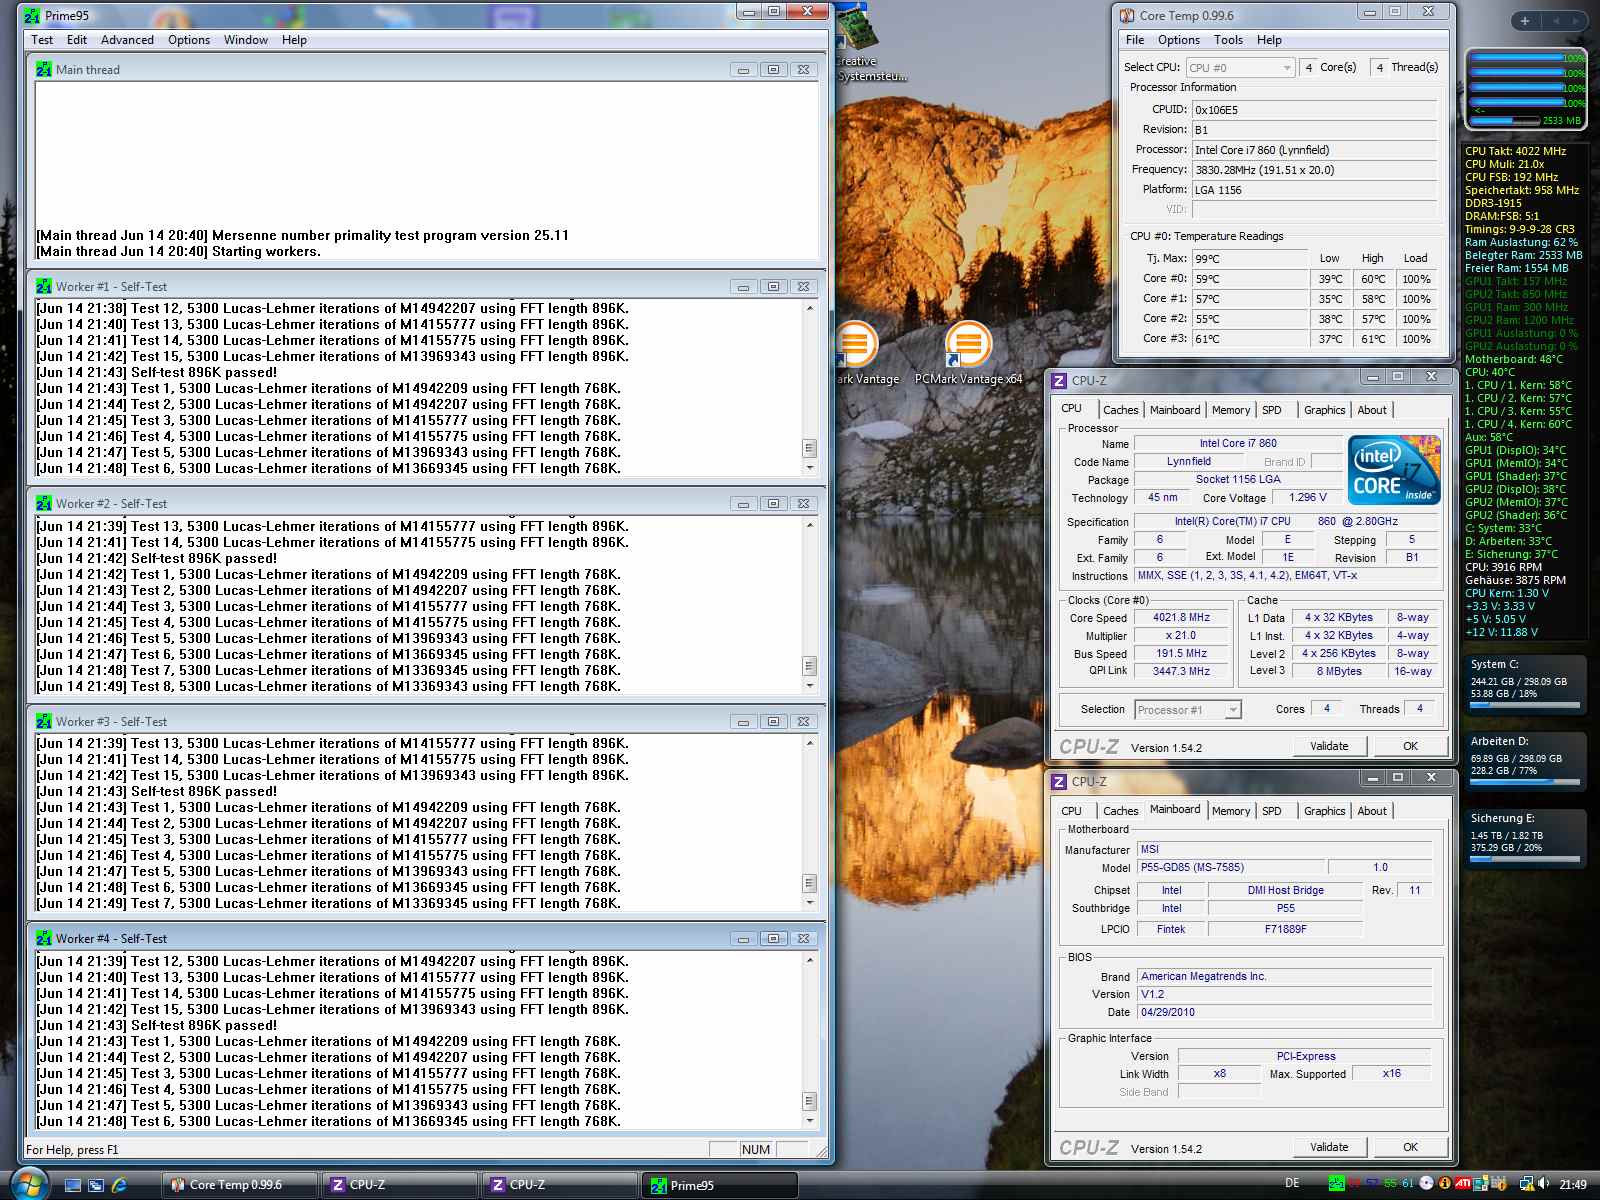The width and height of the screenshot is (1600, 1200).
Task: Switch to Prime95 via its taskbar button
Action: 719,1185
